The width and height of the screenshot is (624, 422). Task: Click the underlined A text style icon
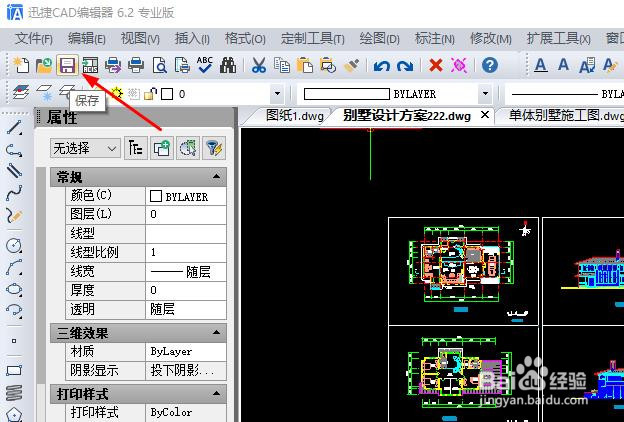click(540, 65)
